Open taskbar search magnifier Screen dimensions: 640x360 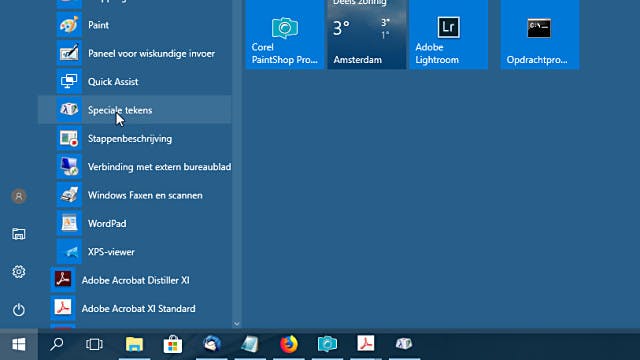click(56, 344)
